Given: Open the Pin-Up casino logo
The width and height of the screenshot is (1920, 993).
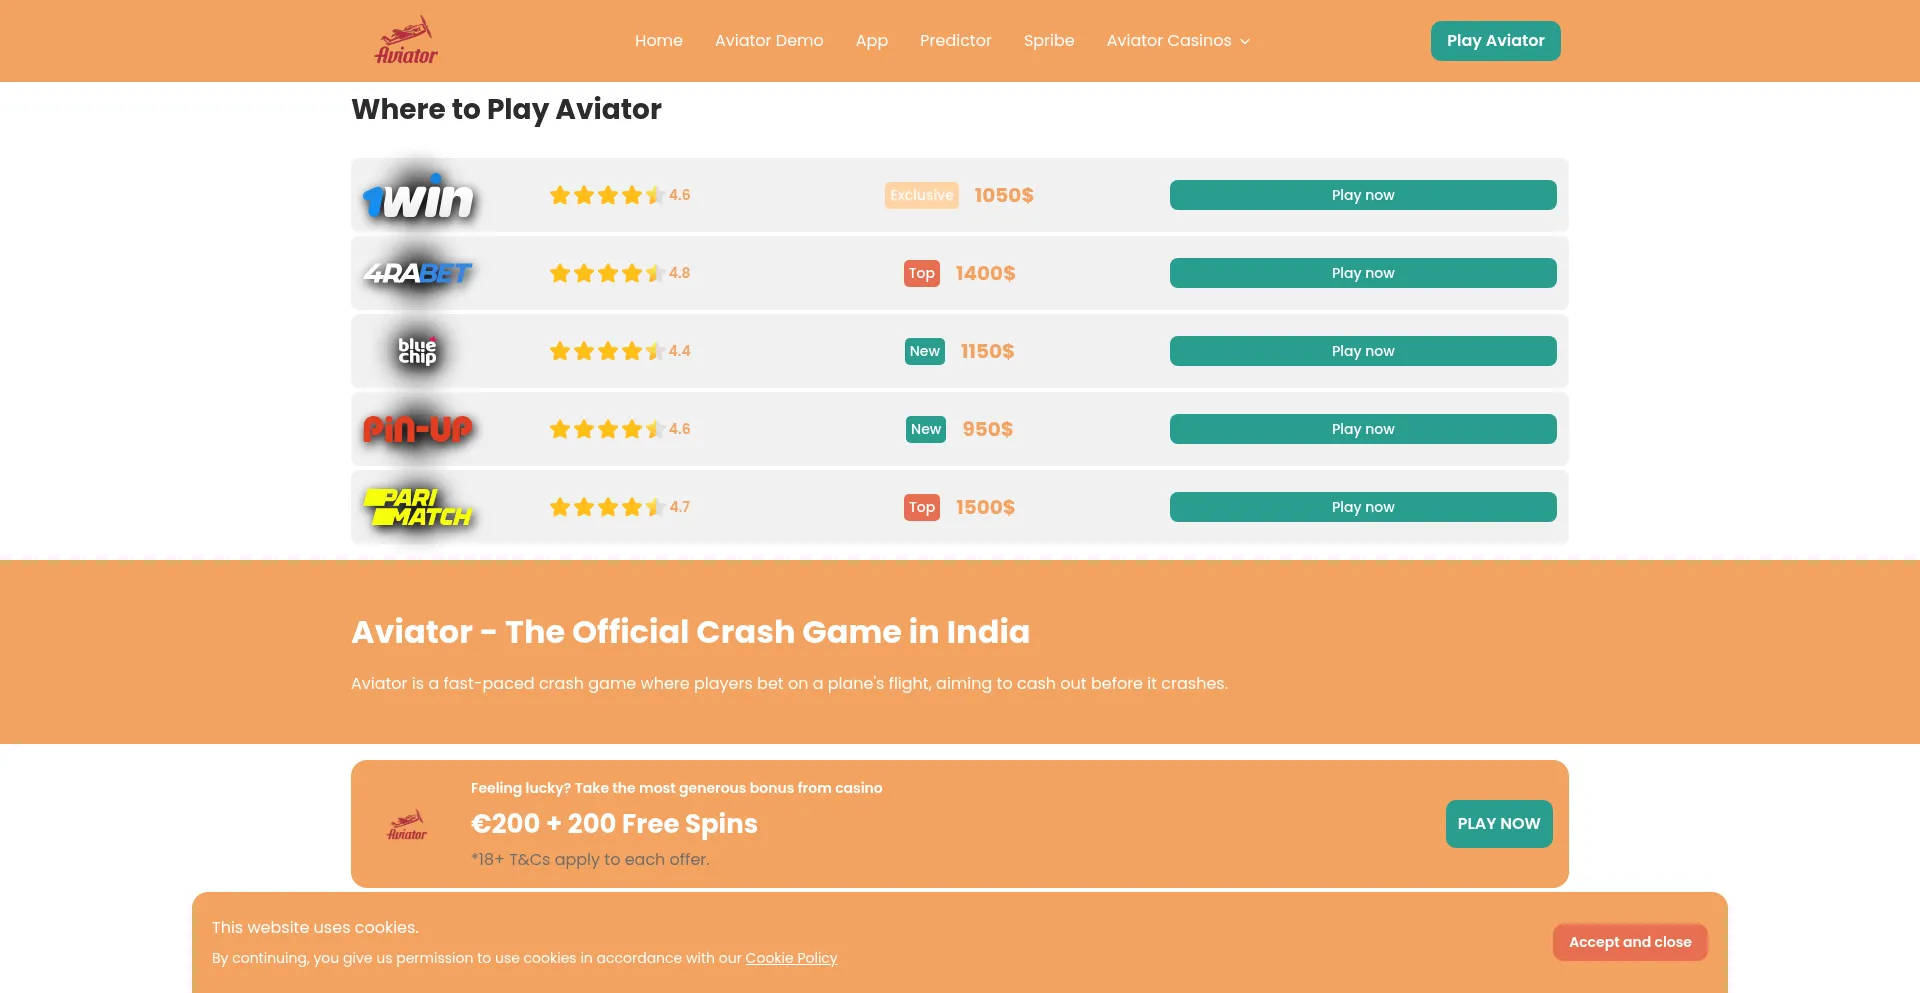Looking at the screenshot, I should pyautogui.click(x=418, y=429).
